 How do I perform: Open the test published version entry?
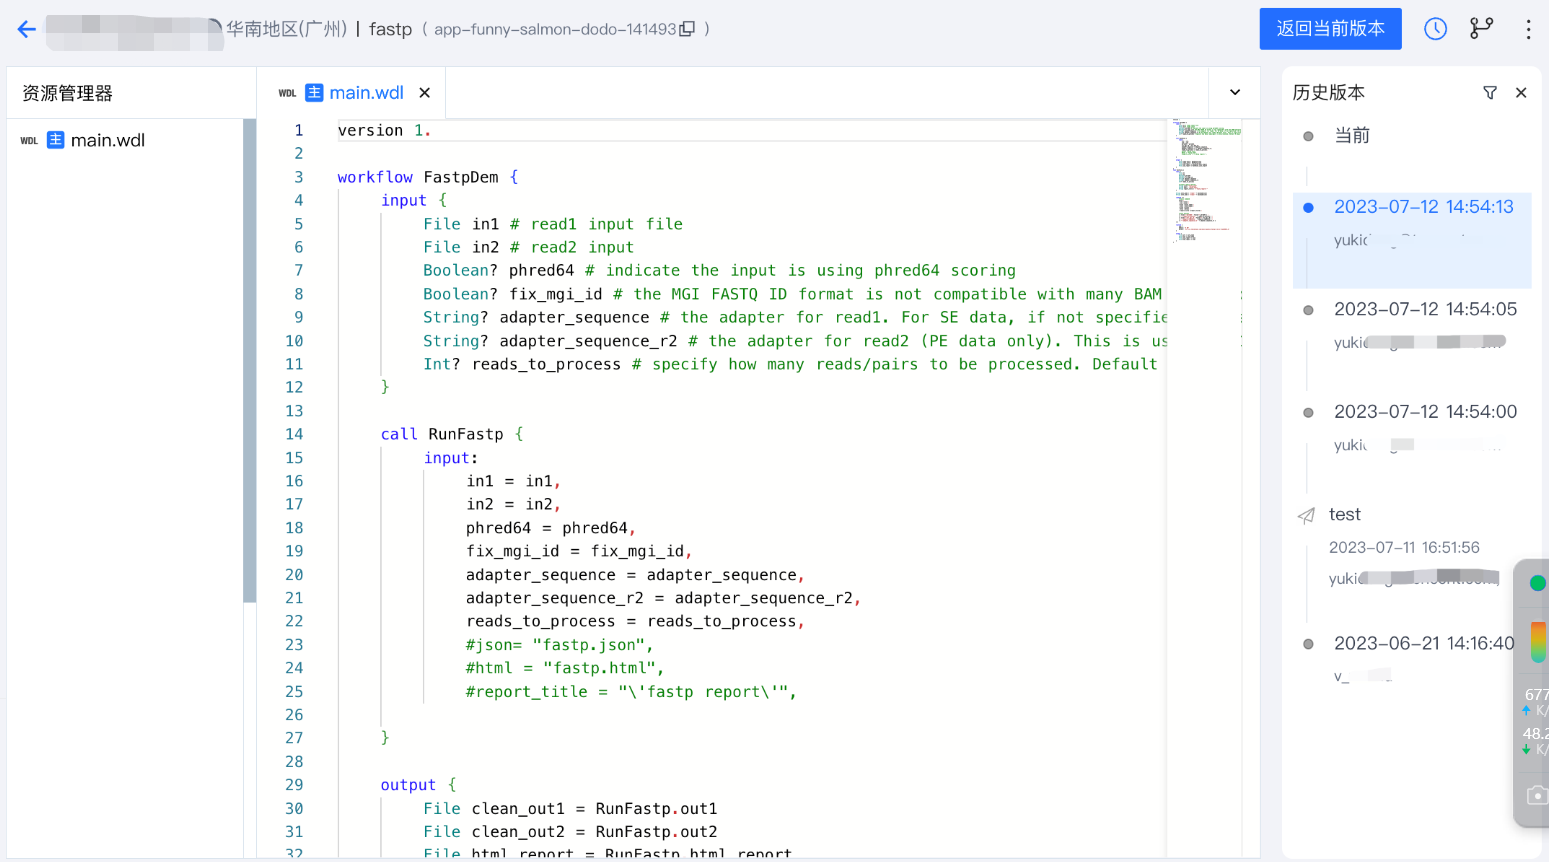coord(1345,515)
